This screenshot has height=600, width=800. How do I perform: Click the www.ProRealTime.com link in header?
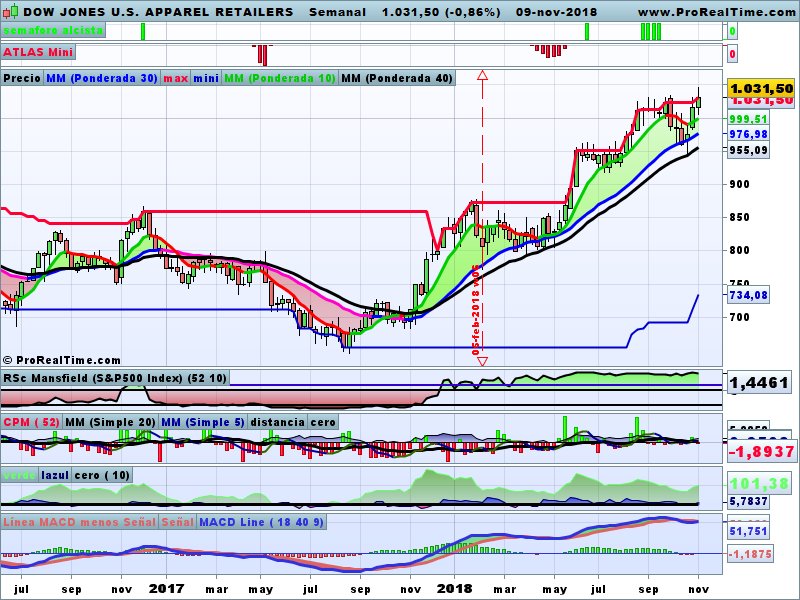(718, 12)
